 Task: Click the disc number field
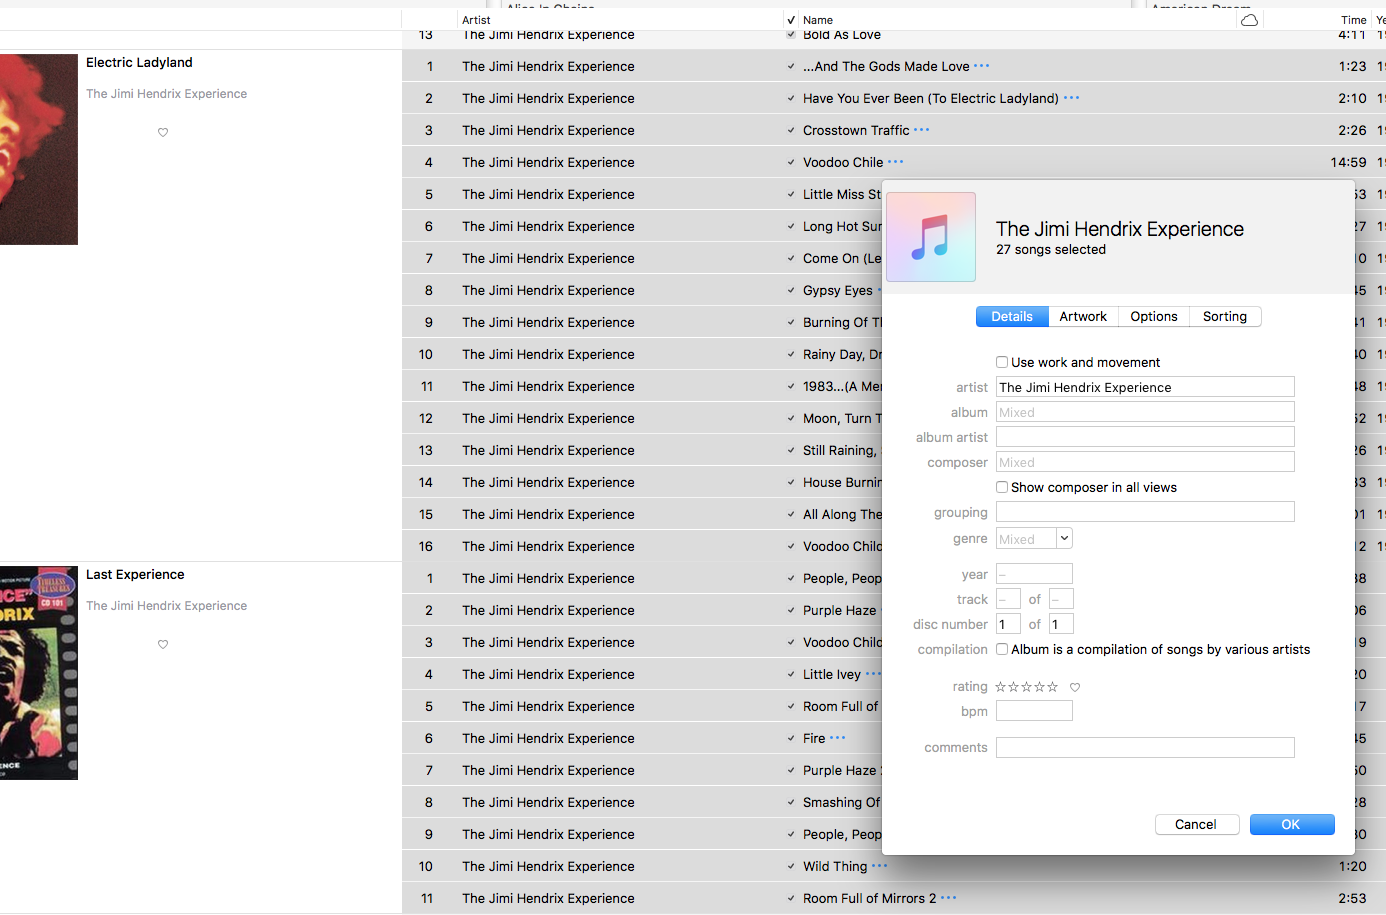tap(1008, 624)
